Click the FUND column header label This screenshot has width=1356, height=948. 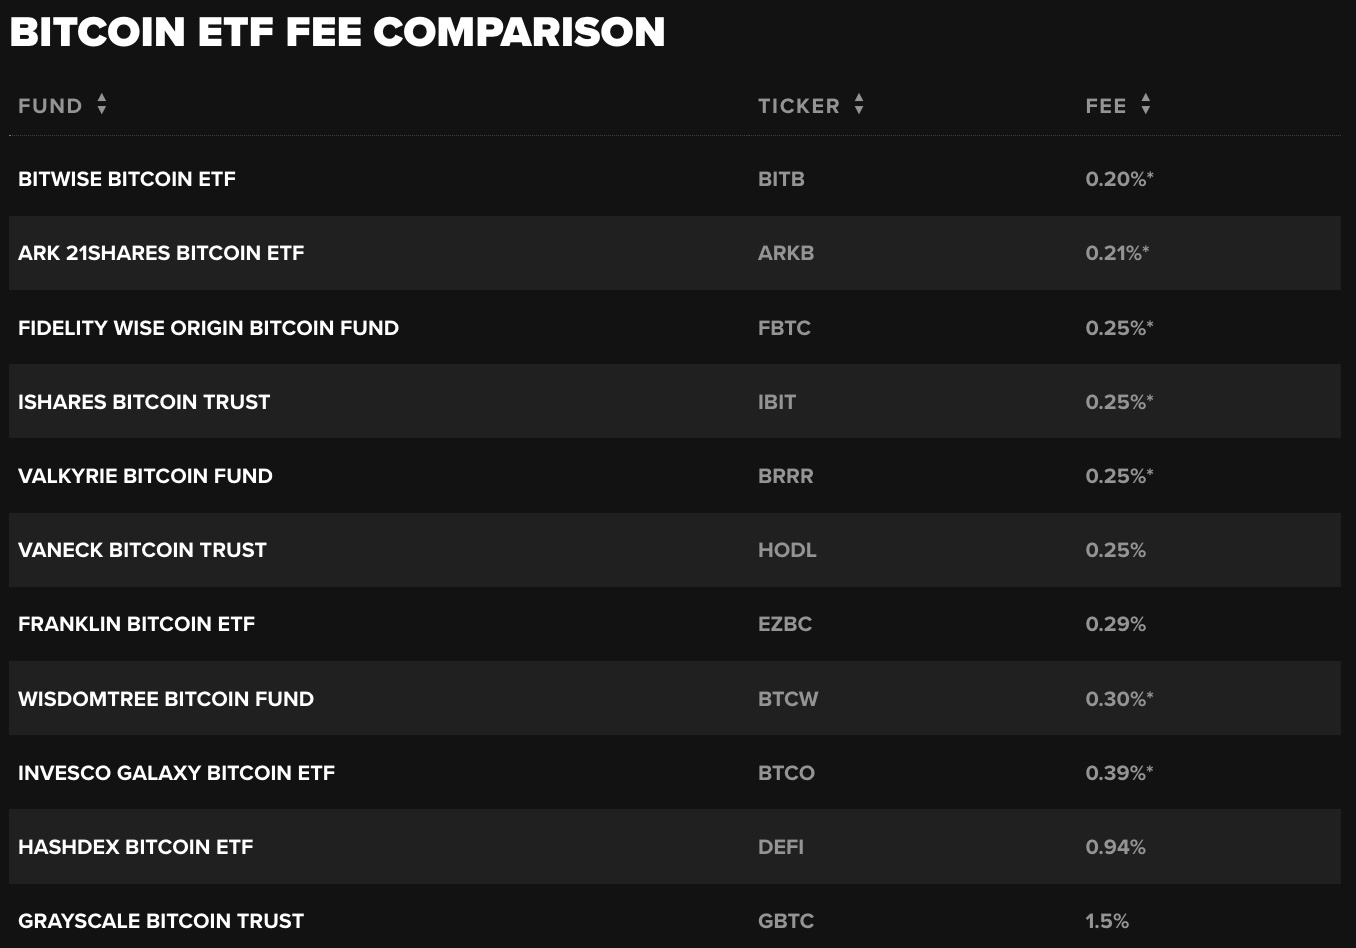click(50, 106)
